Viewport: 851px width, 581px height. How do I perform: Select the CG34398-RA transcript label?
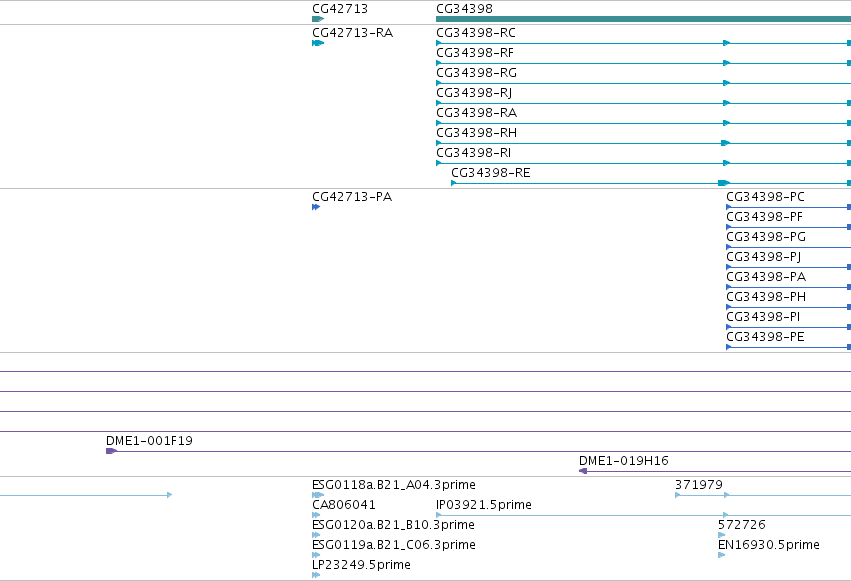(476, 113)
